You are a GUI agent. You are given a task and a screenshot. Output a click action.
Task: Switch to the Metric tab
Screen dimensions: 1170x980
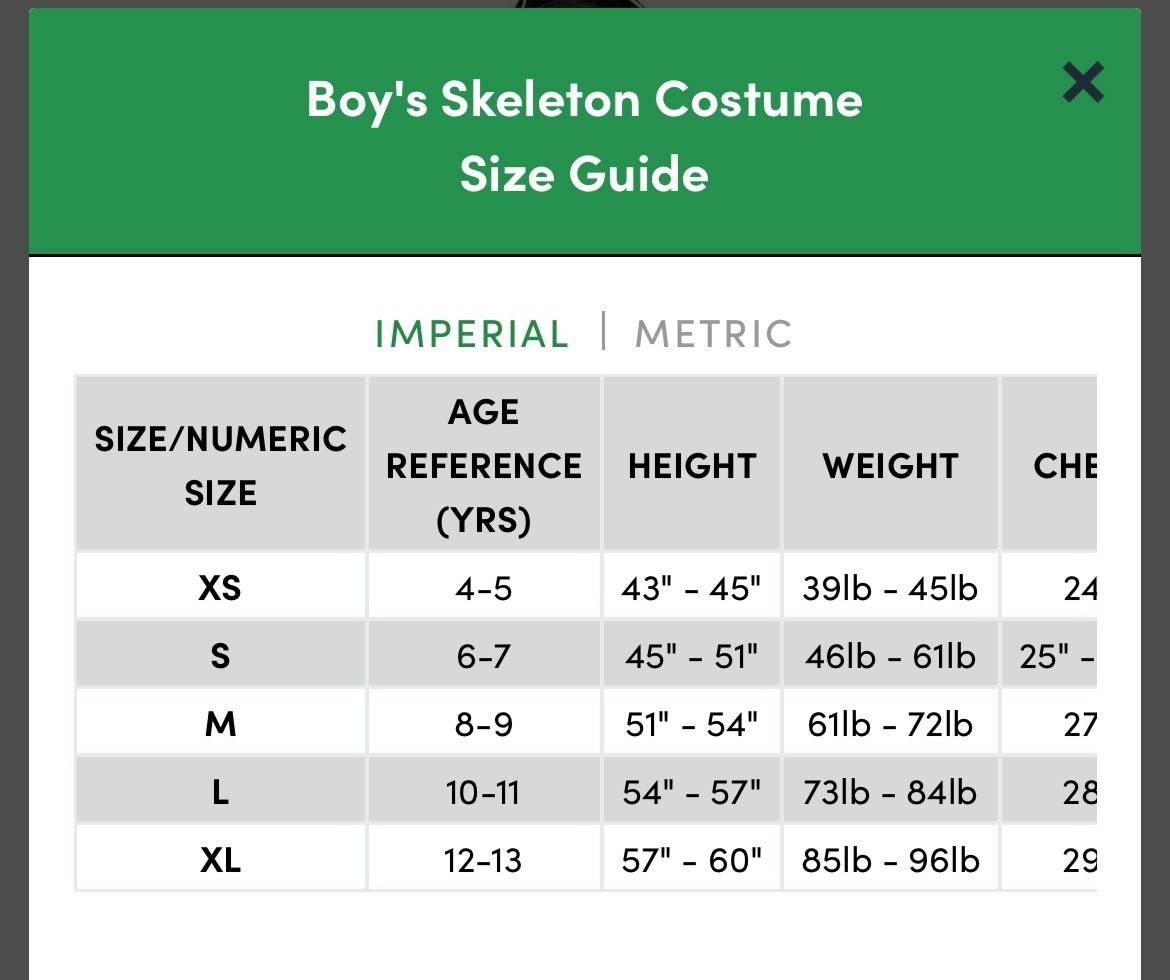click(713, 333)
